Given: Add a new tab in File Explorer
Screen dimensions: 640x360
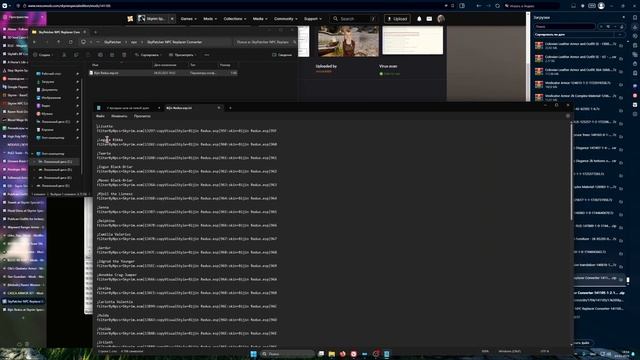Looking at the screenshot, I should [x=96, y=32].
